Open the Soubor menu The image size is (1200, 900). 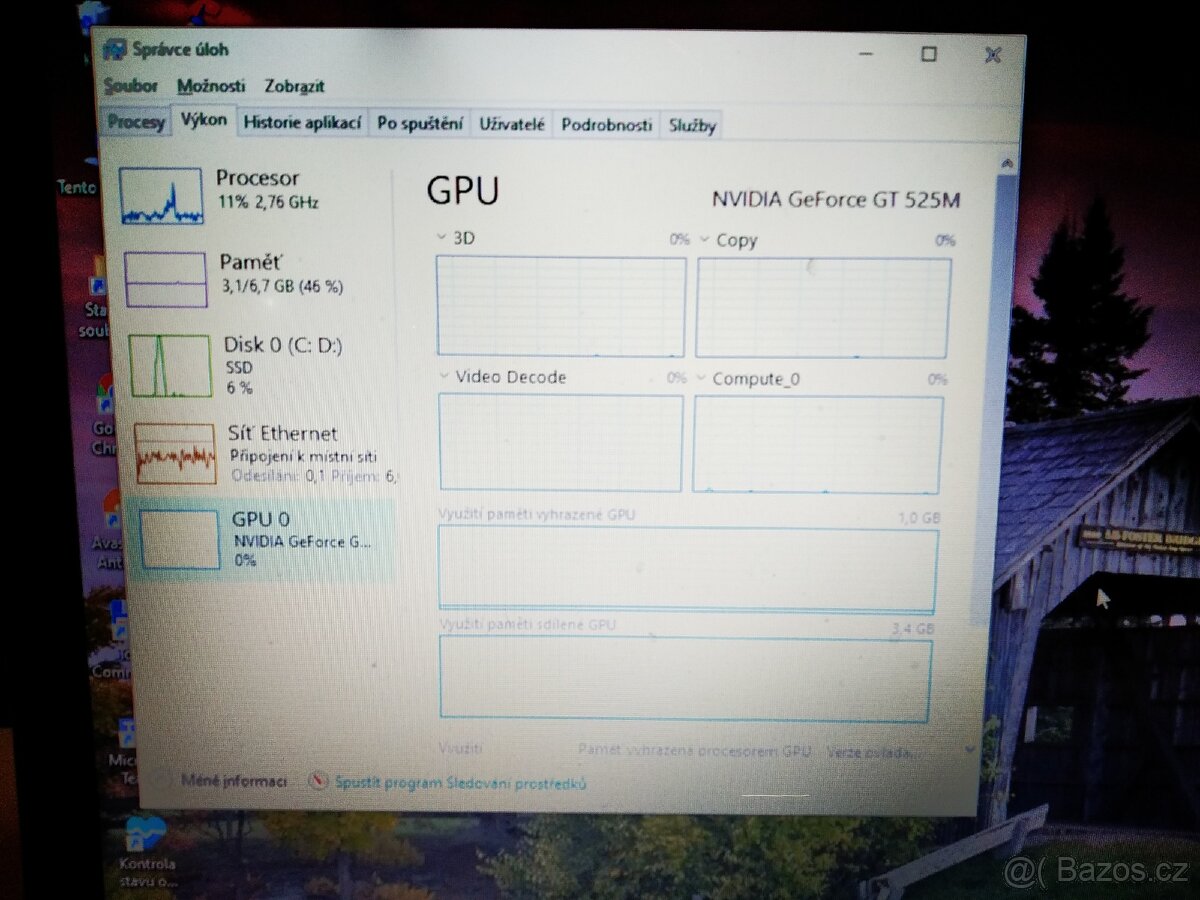tap(131, 86)
